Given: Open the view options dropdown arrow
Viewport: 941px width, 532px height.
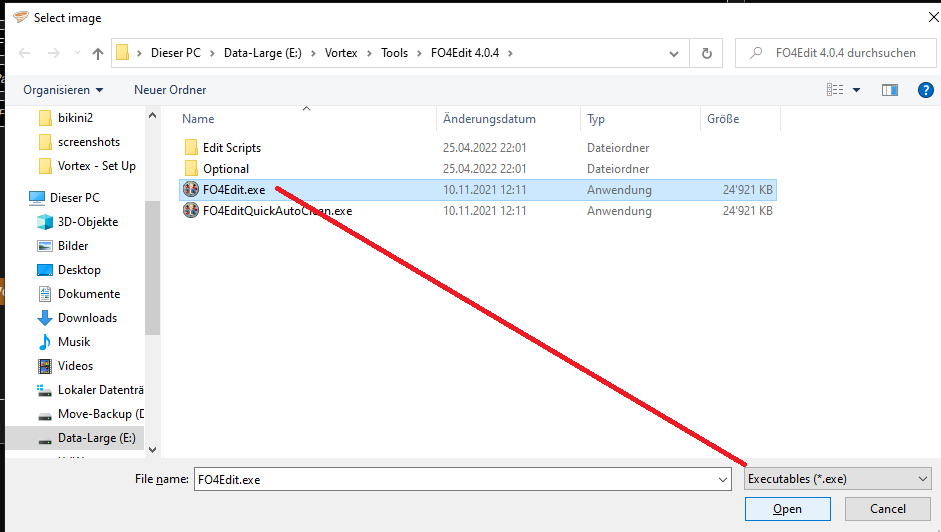Looking at the screenshot, I should coord(856,90).
